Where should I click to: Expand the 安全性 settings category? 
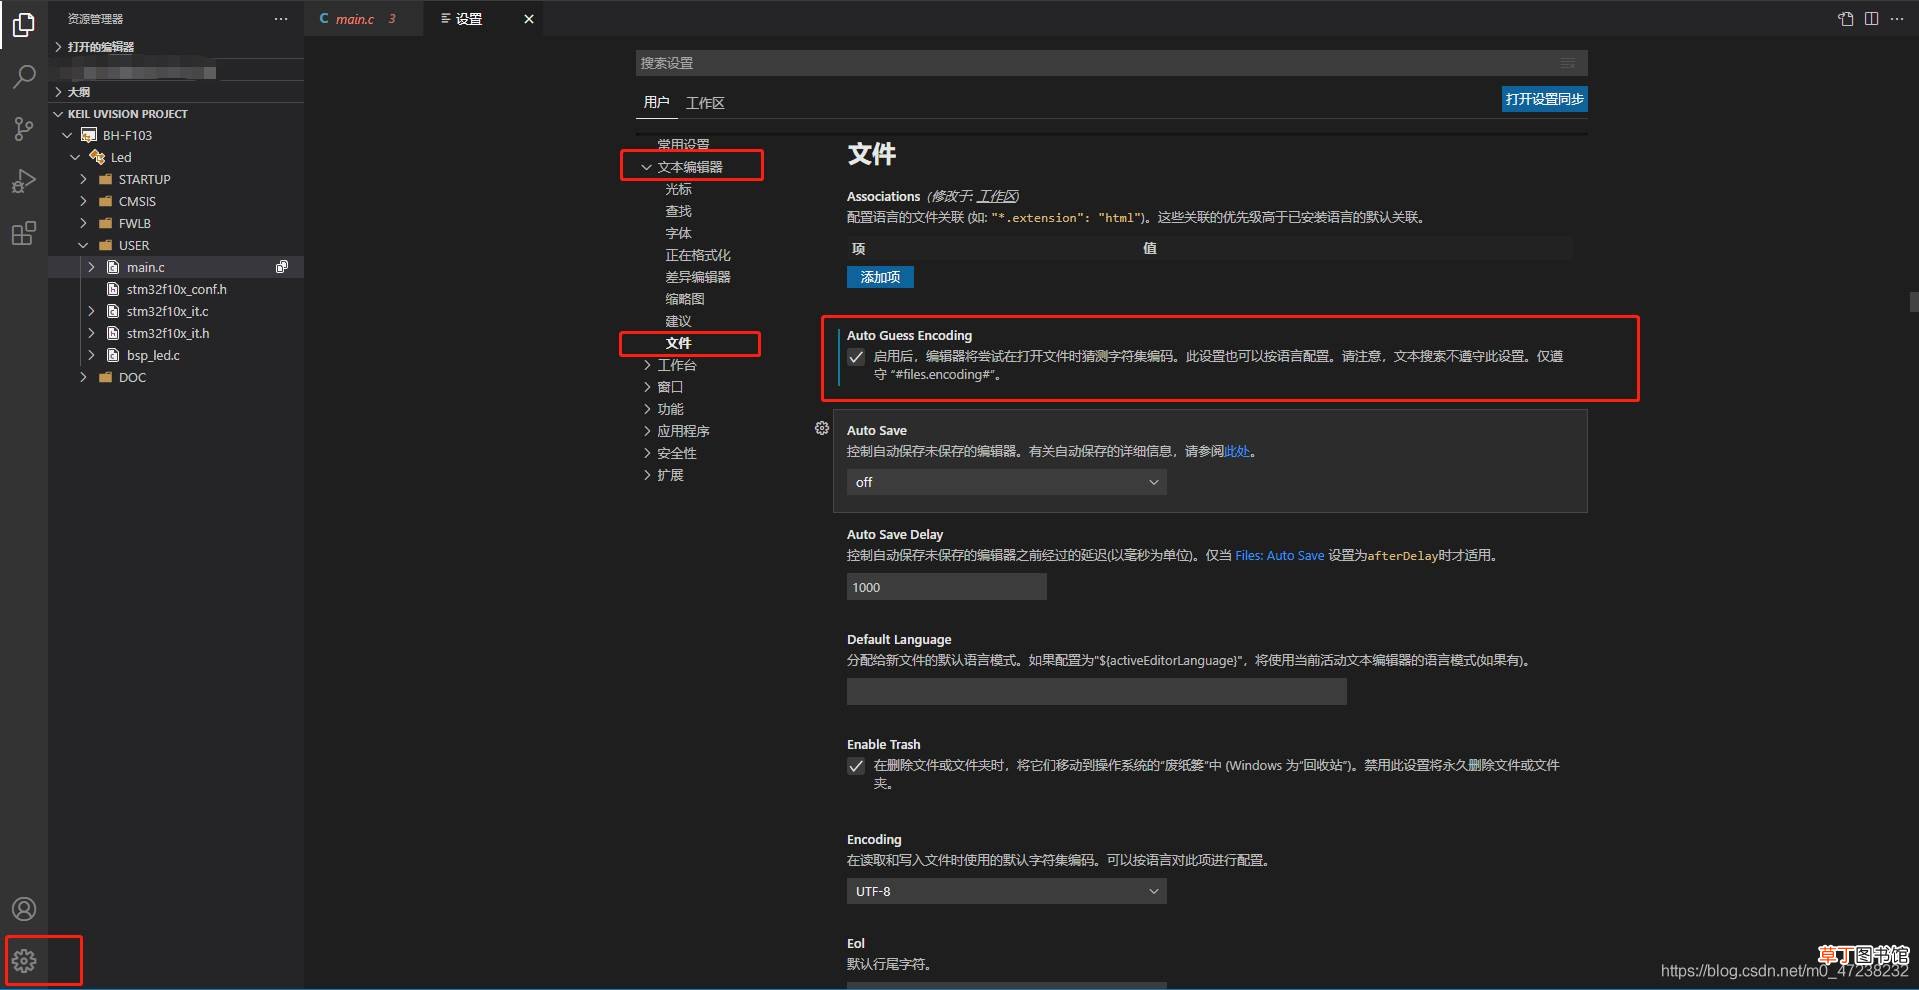pyautogui.click(x=647, y=453)
